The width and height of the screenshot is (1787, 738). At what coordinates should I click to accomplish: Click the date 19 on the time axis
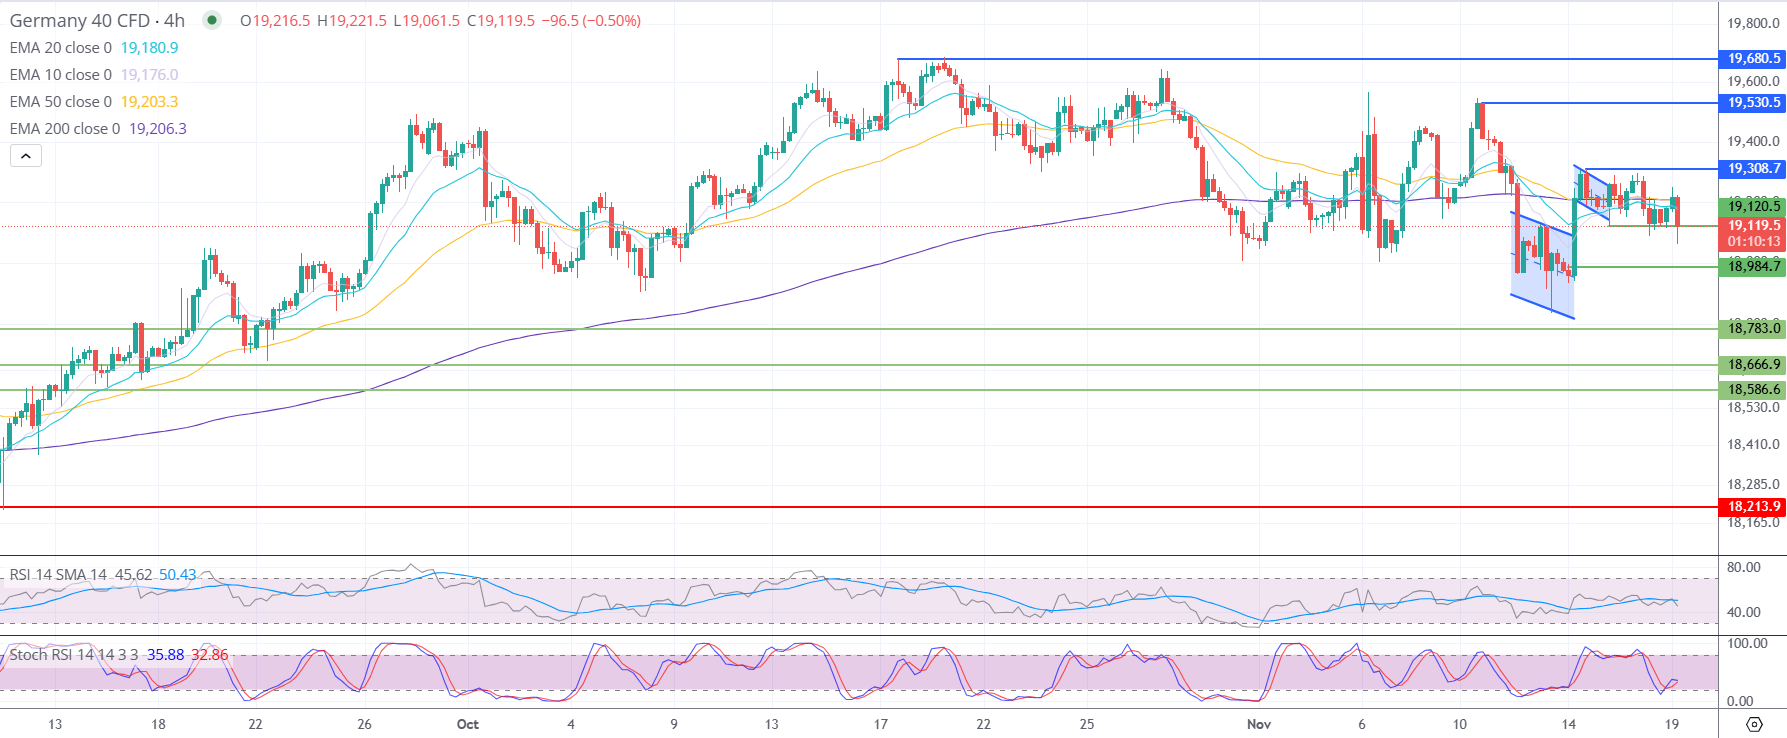click(x=1672, y=724)
